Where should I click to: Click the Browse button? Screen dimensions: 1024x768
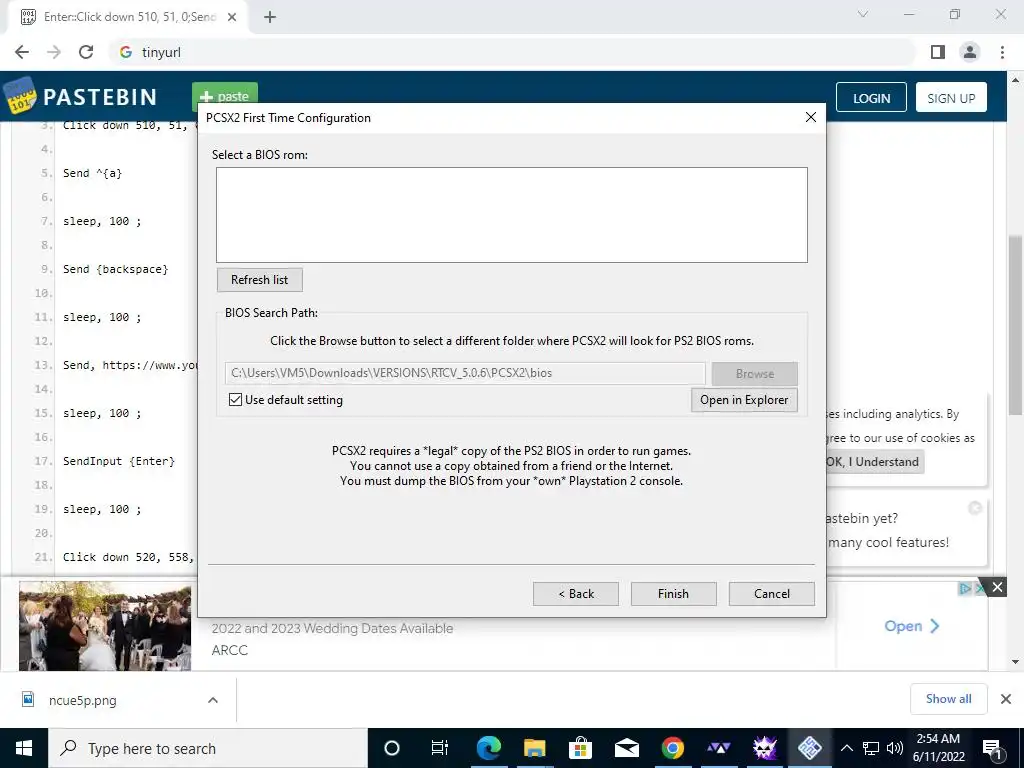click(754, 374)
